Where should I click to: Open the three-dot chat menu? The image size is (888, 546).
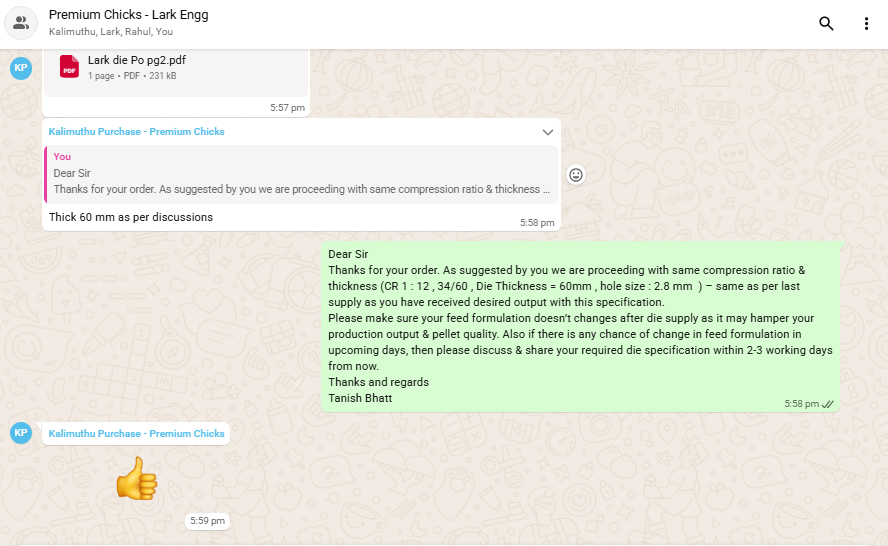866,24
